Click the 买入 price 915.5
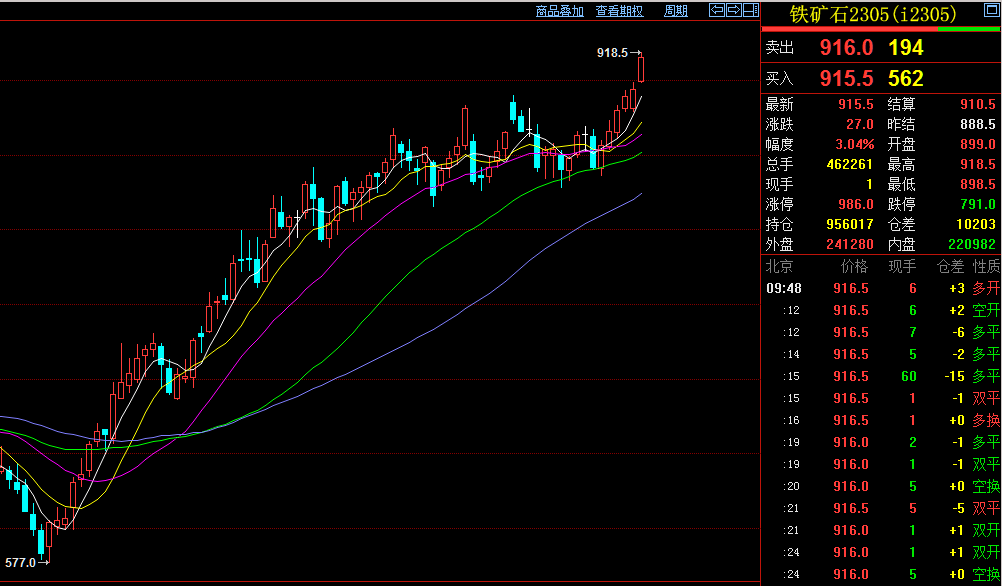 (x=846, y=78)
